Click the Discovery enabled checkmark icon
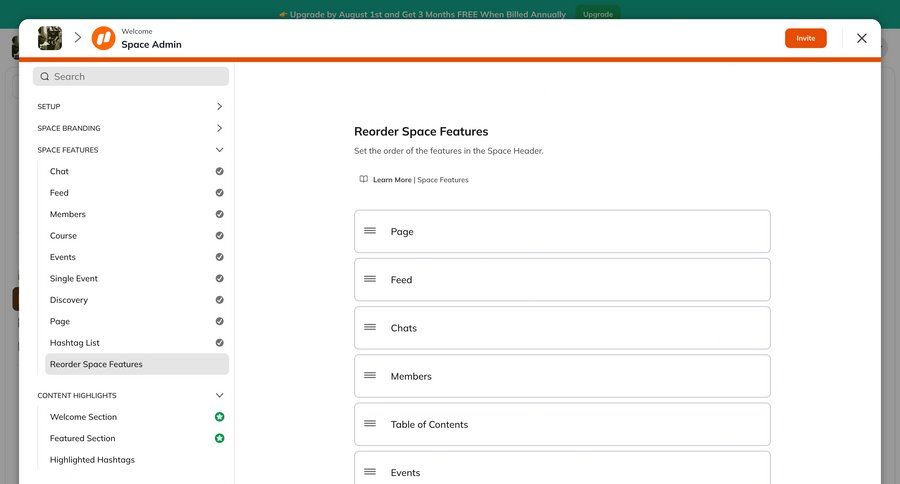 point(219,300)
